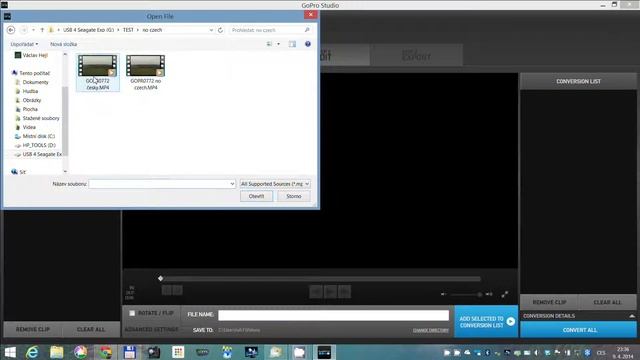640x360 pixels.
Task: Expand view options dropdown arrow
Action: (x=278, y=44)
